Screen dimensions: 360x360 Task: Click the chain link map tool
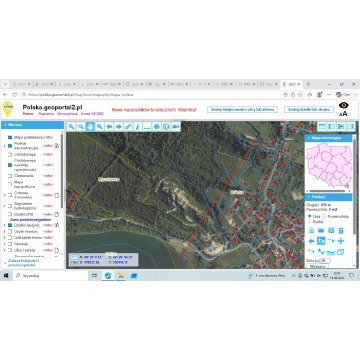[128, 127]
